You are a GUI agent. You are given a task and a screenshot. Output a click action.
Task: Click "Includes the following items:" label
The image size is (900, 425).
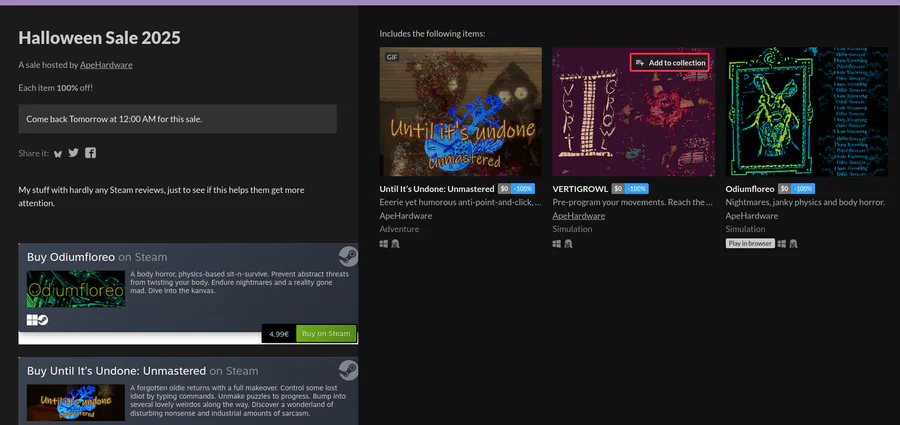432,34
